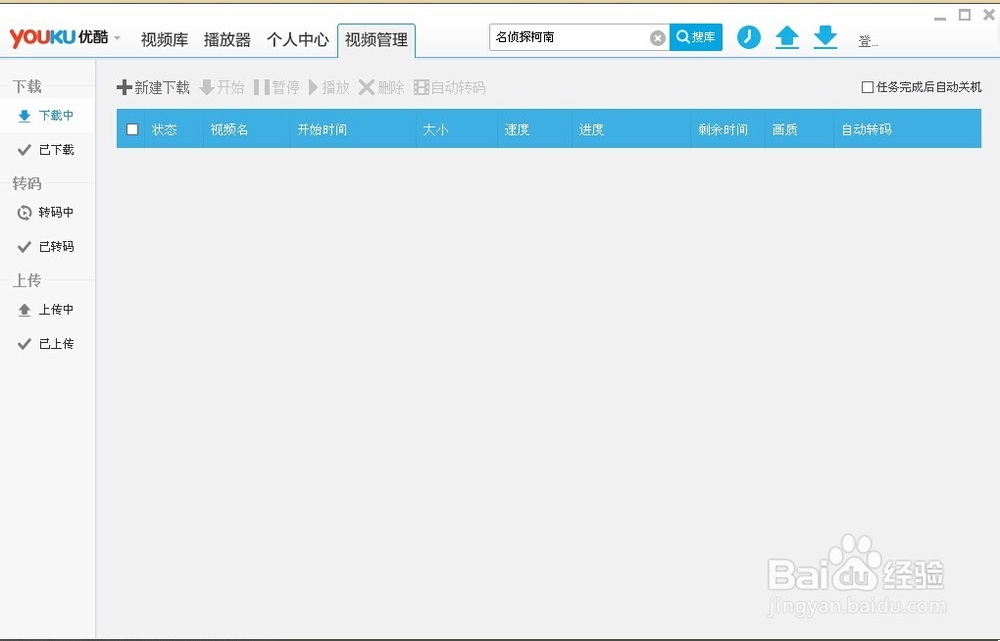Check the box before 已转码 entry
The image size is (1000, 641).
[x=24, y=247]
